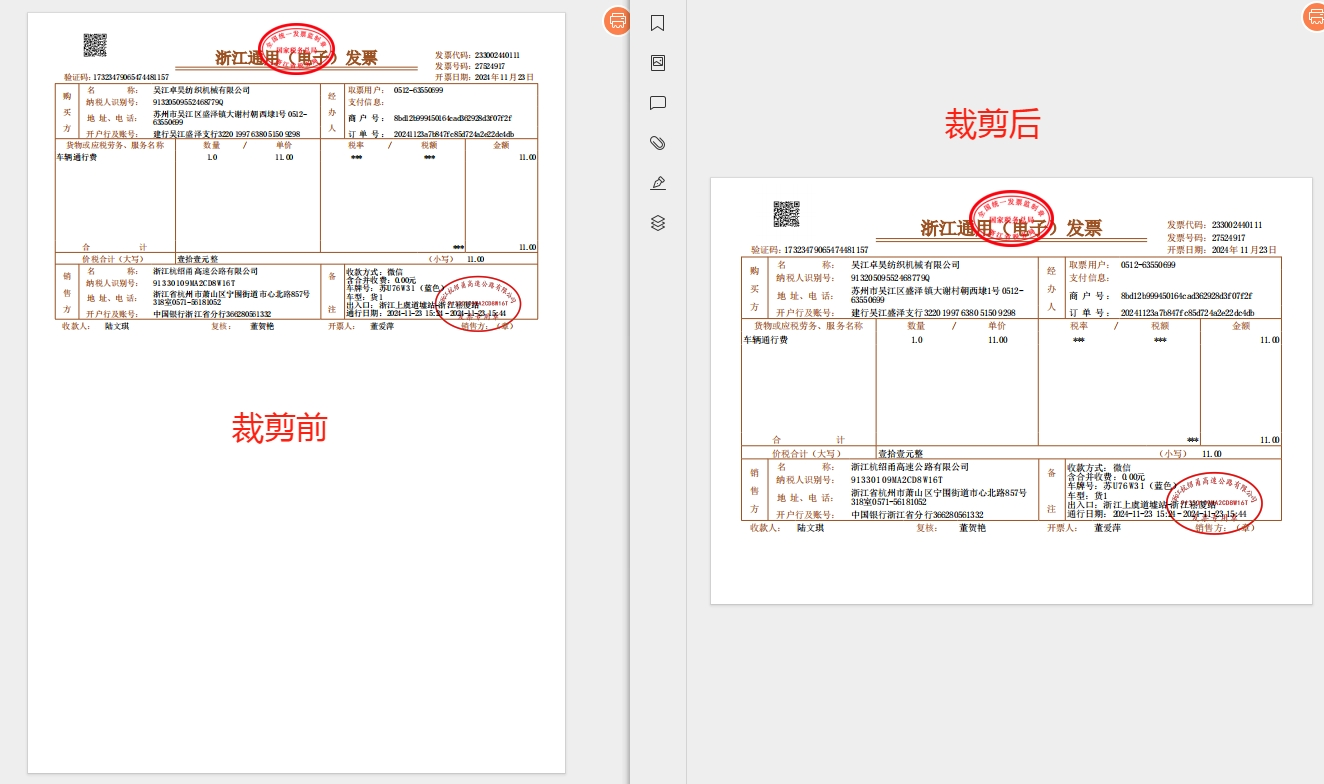
Task: Select the signature pen sidebar icon
Action: click(658, 183)
